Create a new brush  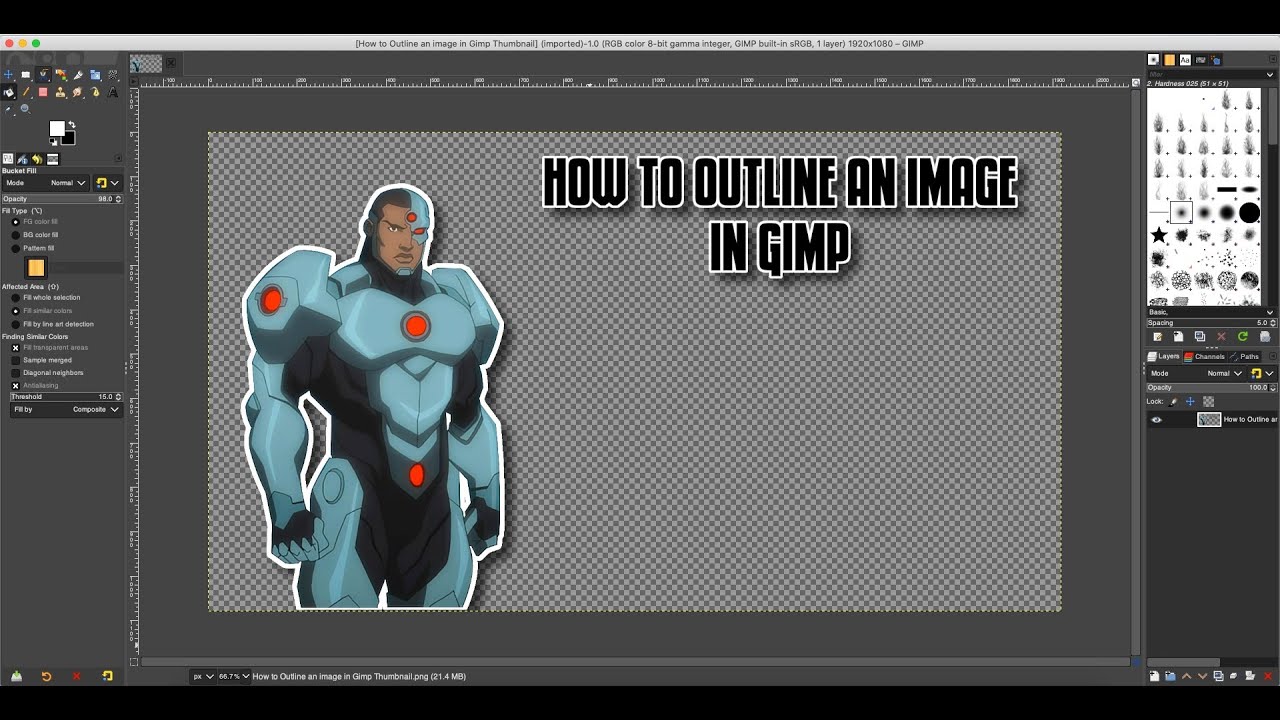[1178, 336]
